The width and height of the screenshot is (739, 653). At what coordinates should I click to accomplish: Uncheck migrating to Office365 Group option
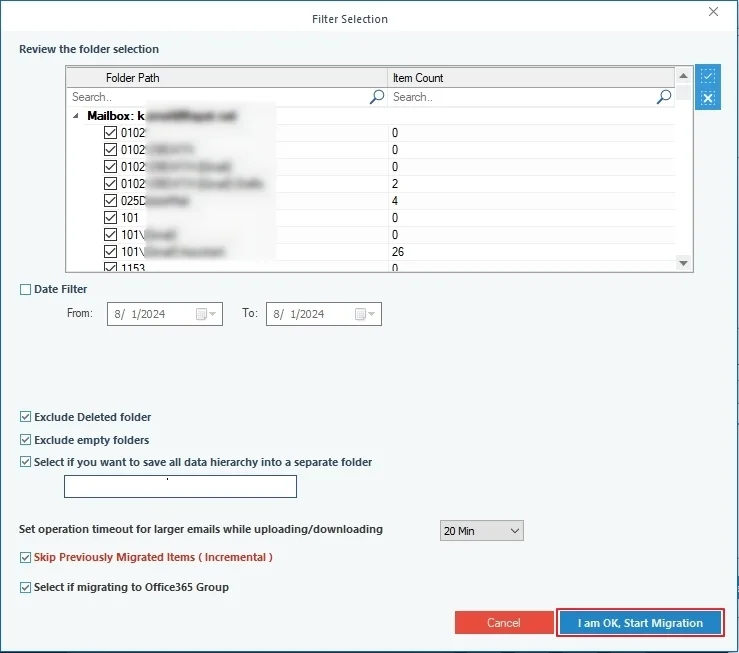click(25, 588)
